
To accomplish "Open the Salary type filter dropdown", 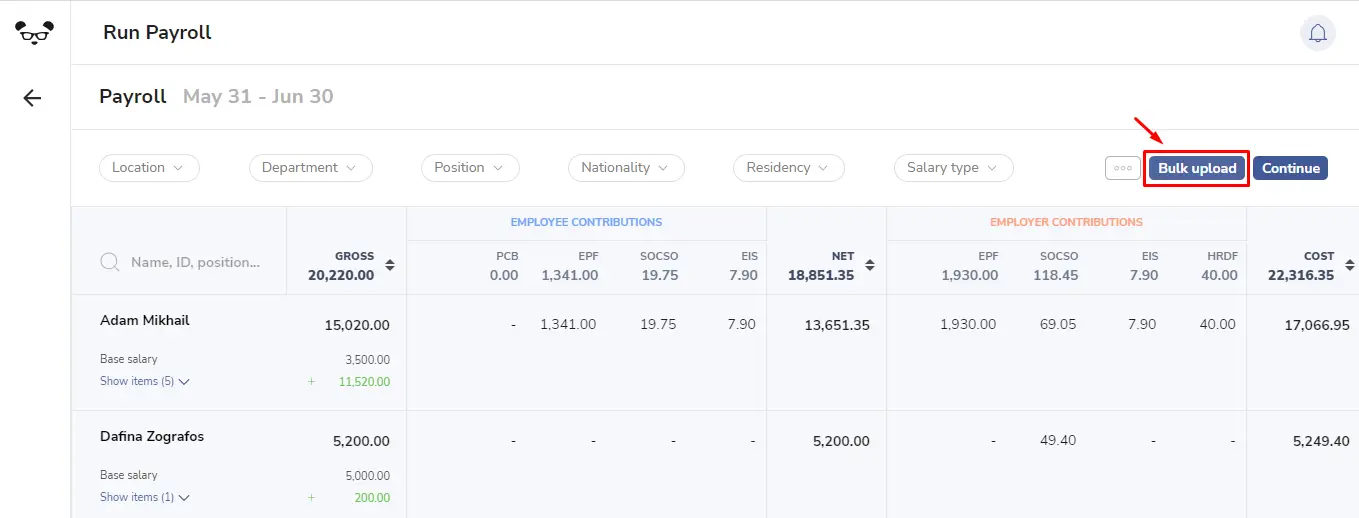I will click(x=954, y=168).
